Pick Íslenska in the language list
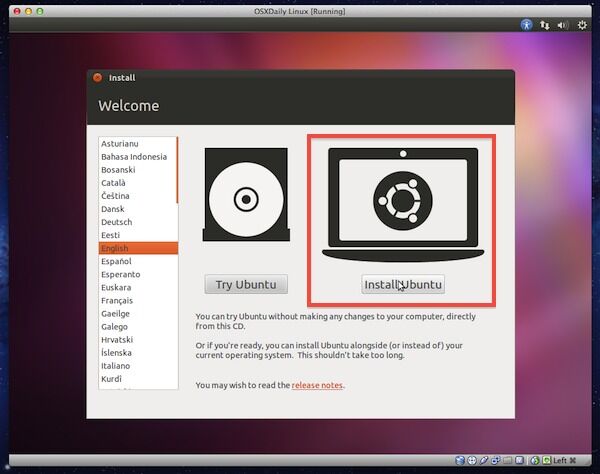Viewport: 600px width, 474px height. coord(138,353)
